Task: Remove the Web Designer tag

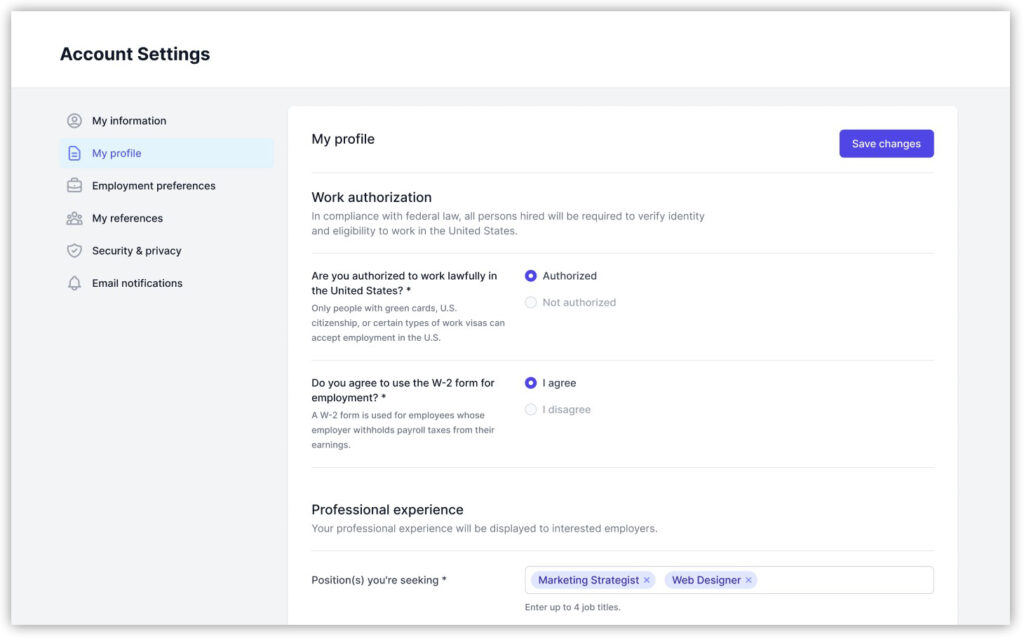Action: (x=748, y=580)
